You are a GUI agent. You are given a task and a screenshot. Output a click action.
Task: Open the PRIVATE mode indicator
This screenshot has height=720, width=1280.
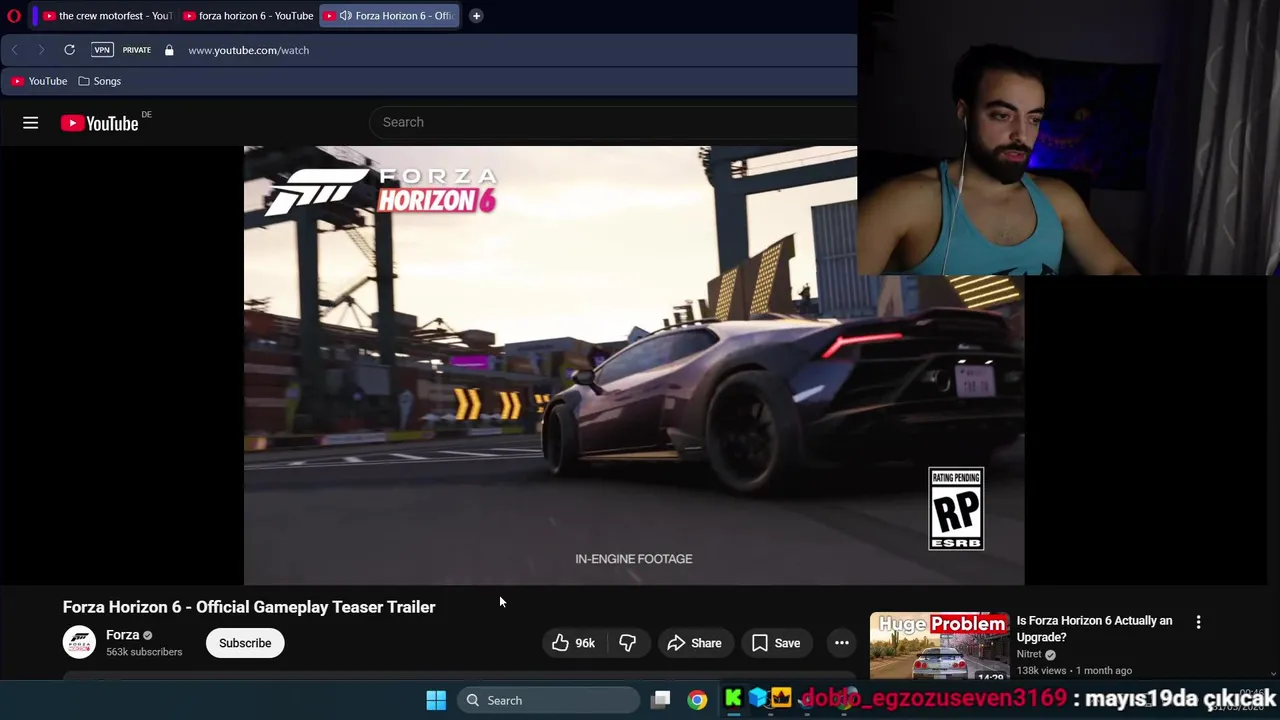click(x=137, y=50)
